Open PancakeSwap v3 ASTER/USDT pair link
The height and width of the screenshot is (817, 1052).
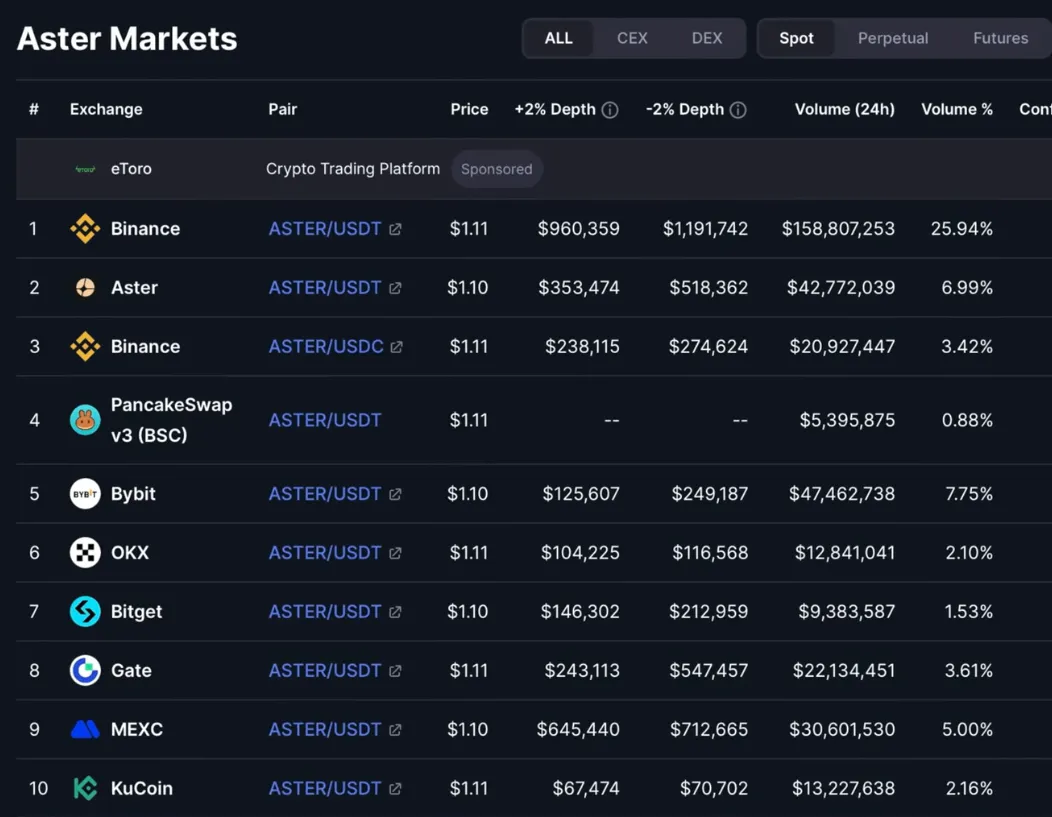325,420
